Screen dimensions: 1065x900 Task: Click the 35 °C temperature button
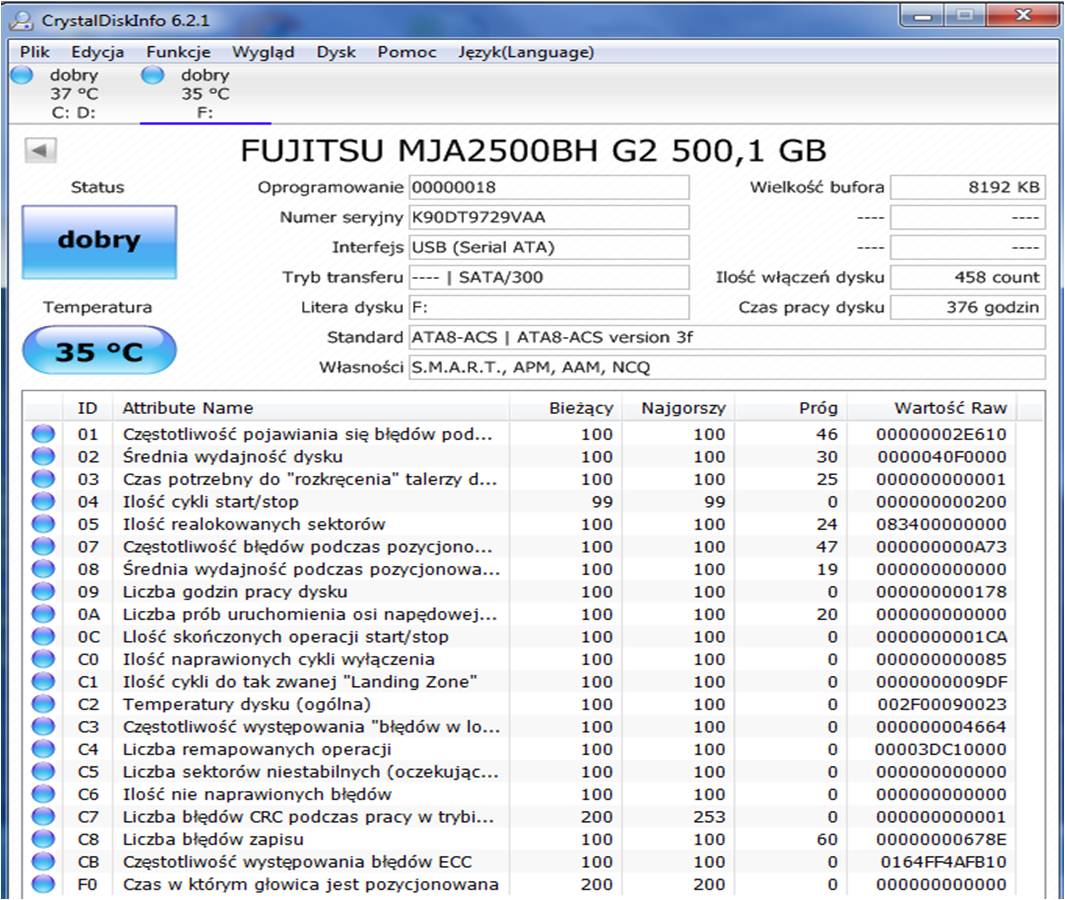[x=99, y=350]
